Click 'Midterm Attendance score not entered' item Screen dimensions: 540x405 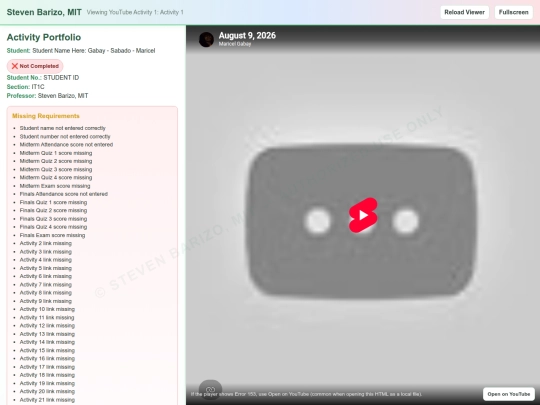[66, 145]
